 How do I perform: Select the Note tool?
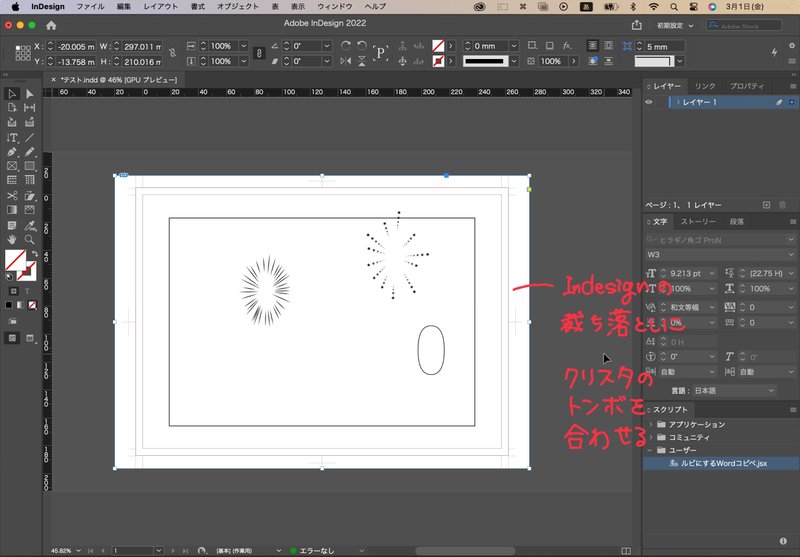(x=12, y=225)
